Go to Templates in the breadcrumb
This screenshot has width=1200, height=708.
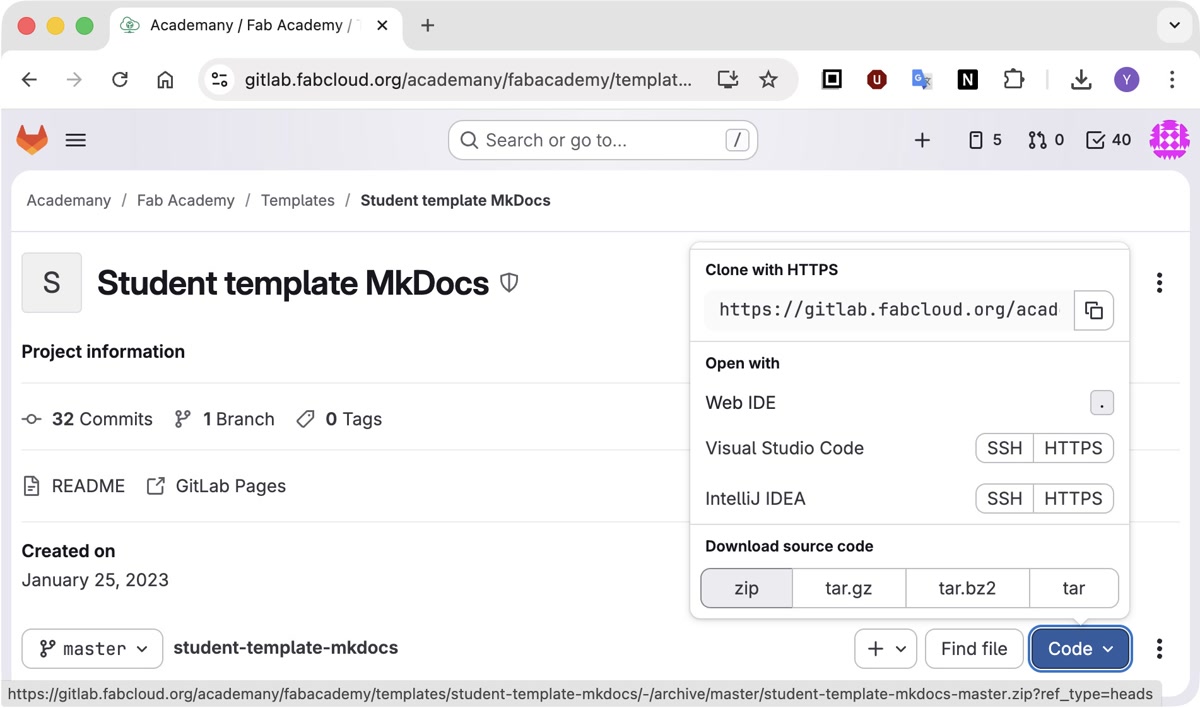[x=297, y=200]
